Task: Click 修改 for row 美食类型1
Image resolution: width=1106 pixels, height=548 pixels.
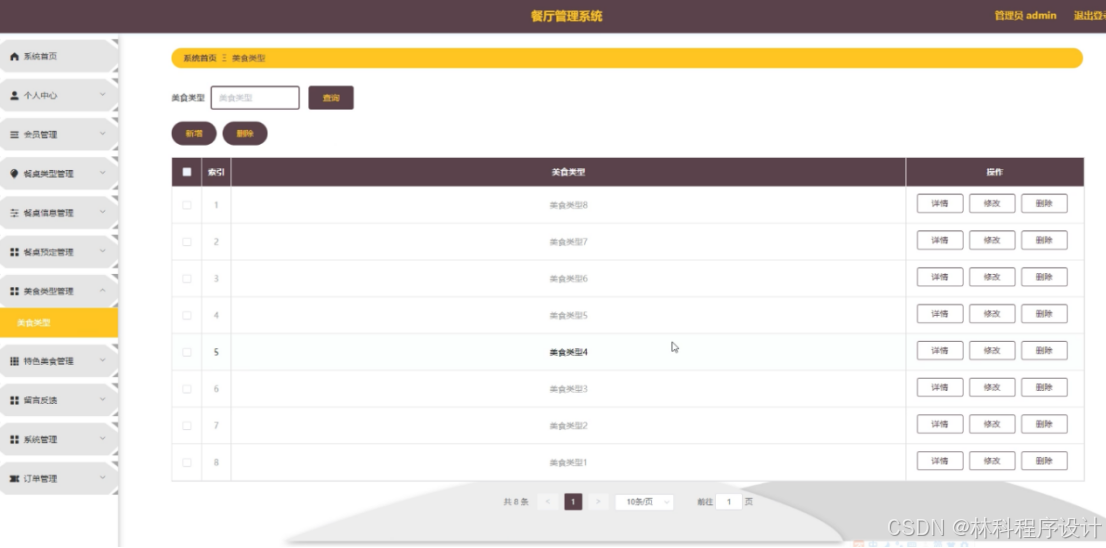Action: [992, 461]
